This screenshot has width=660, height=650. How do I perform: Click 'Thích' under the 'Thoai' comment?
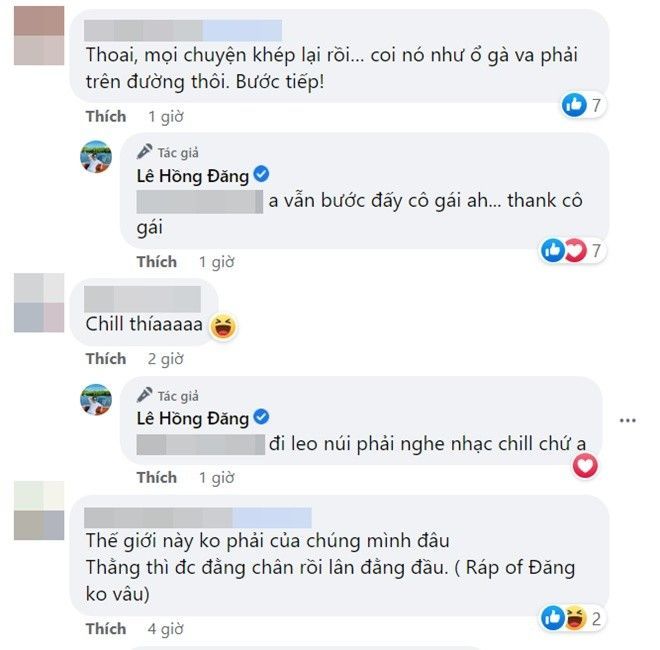click(x=106, y=116)
